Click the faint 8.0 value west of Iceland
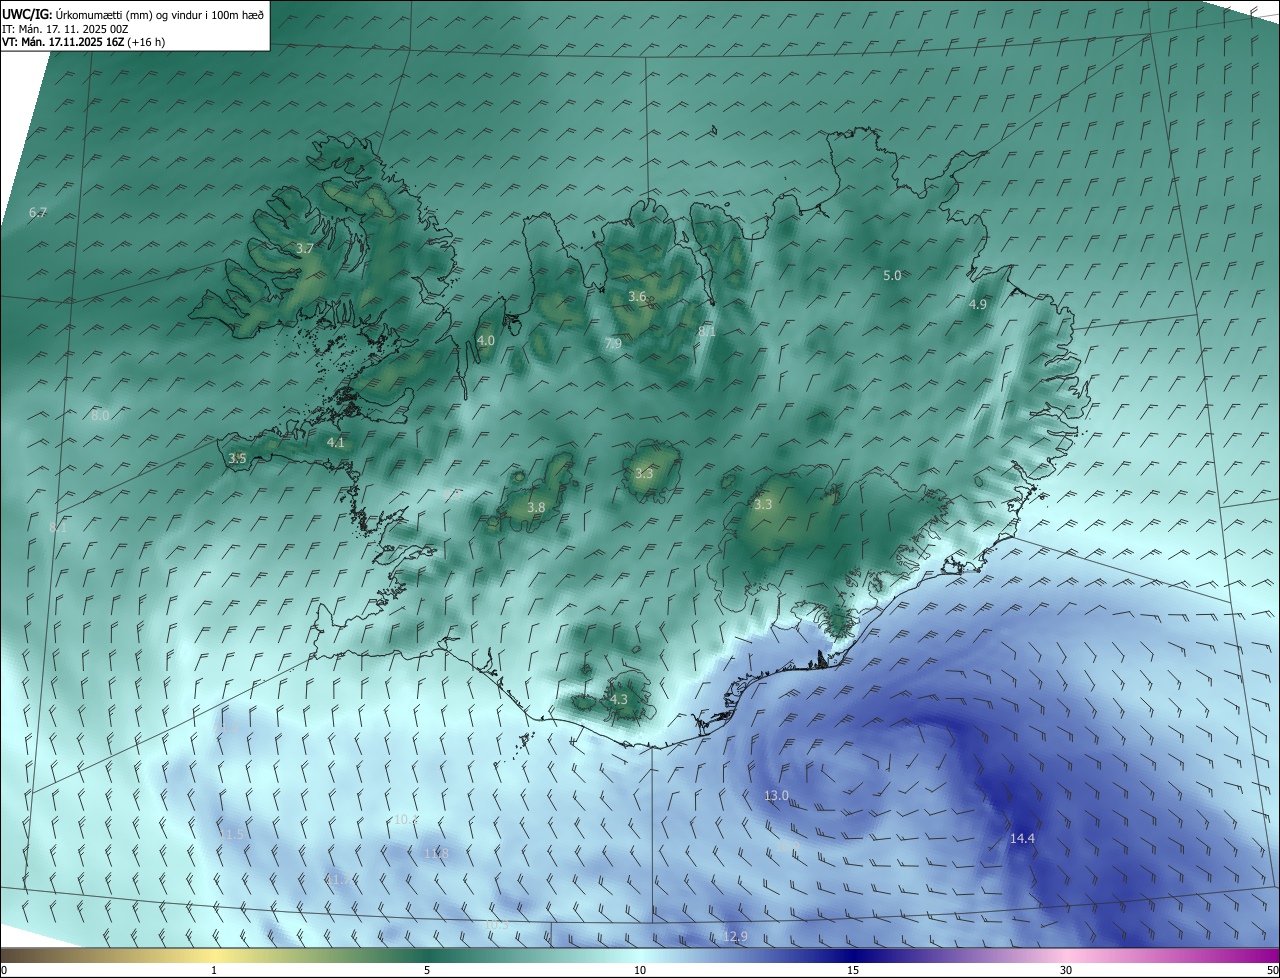Image resolution: width=1280 pixels, height=978 pixels. (x=100, y=415)
